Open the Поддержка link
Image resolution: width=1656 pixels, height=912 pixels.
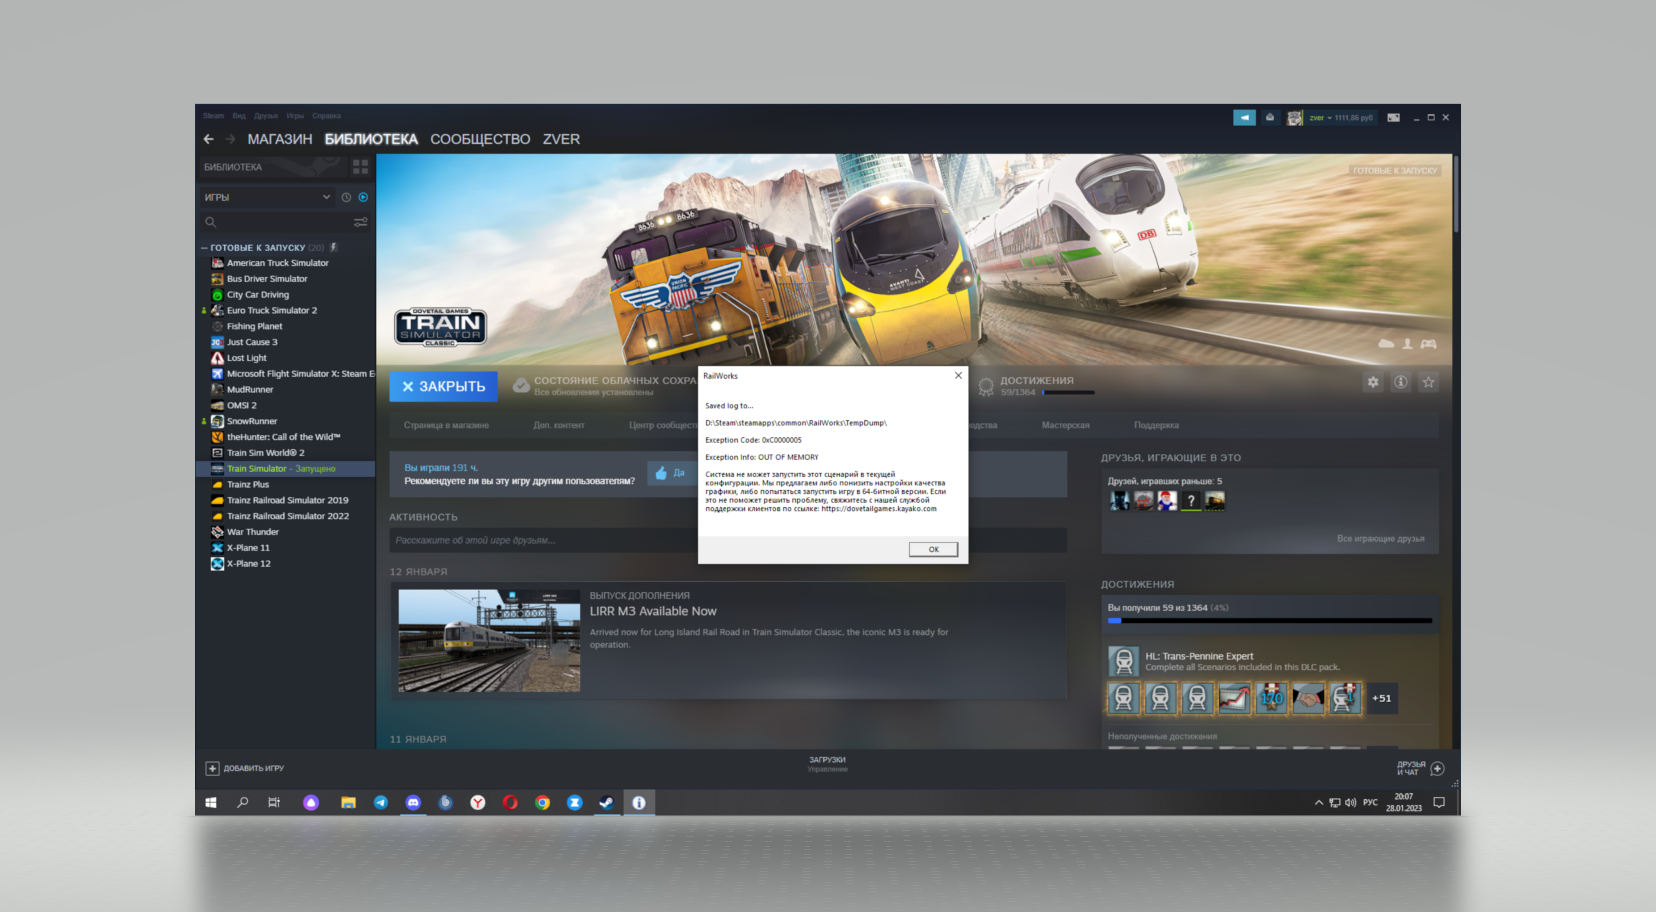pyautogui.click(x=1156, y=425)
